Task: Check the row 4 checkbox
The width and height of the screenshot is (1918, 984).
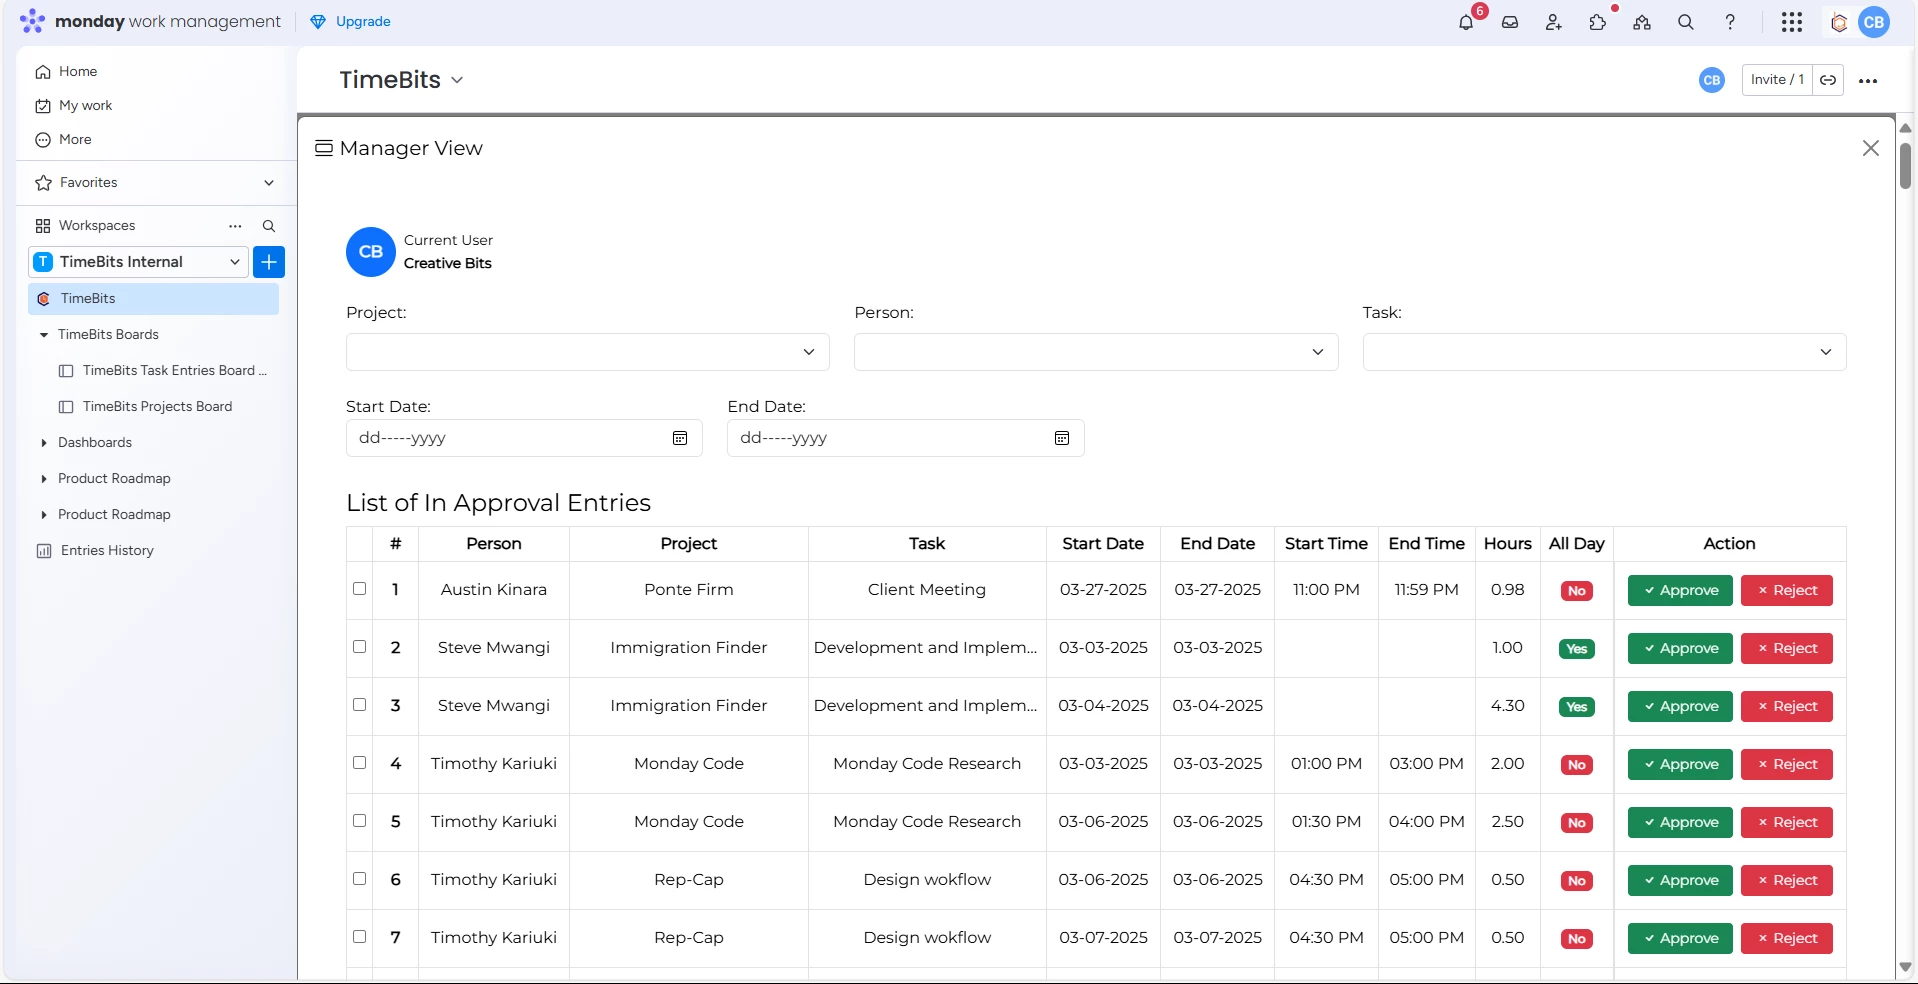Action: pyautogui.click(x=360, y=763)
